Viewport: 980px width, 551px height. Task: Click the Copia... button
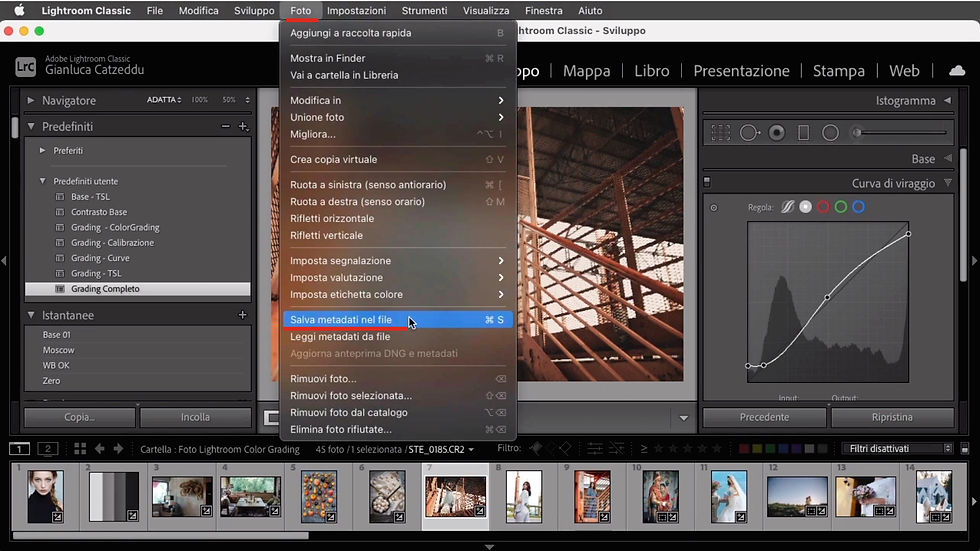(x=79, y=417)
